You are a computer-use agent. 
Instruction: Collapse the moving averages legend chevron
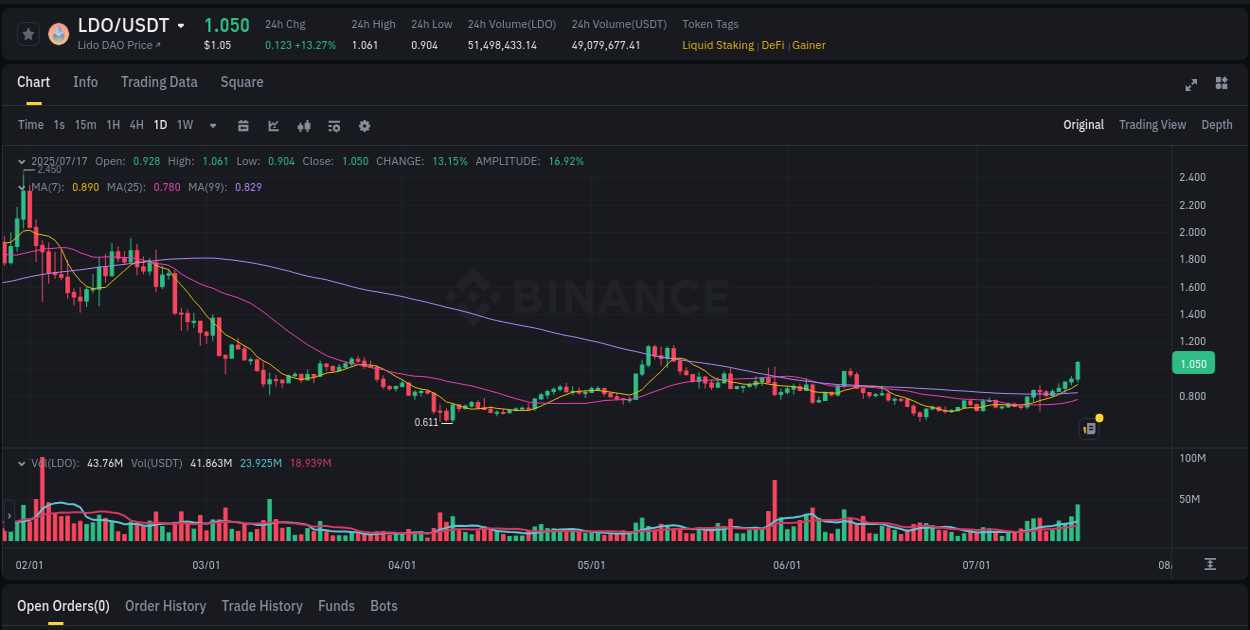[21, 186]
